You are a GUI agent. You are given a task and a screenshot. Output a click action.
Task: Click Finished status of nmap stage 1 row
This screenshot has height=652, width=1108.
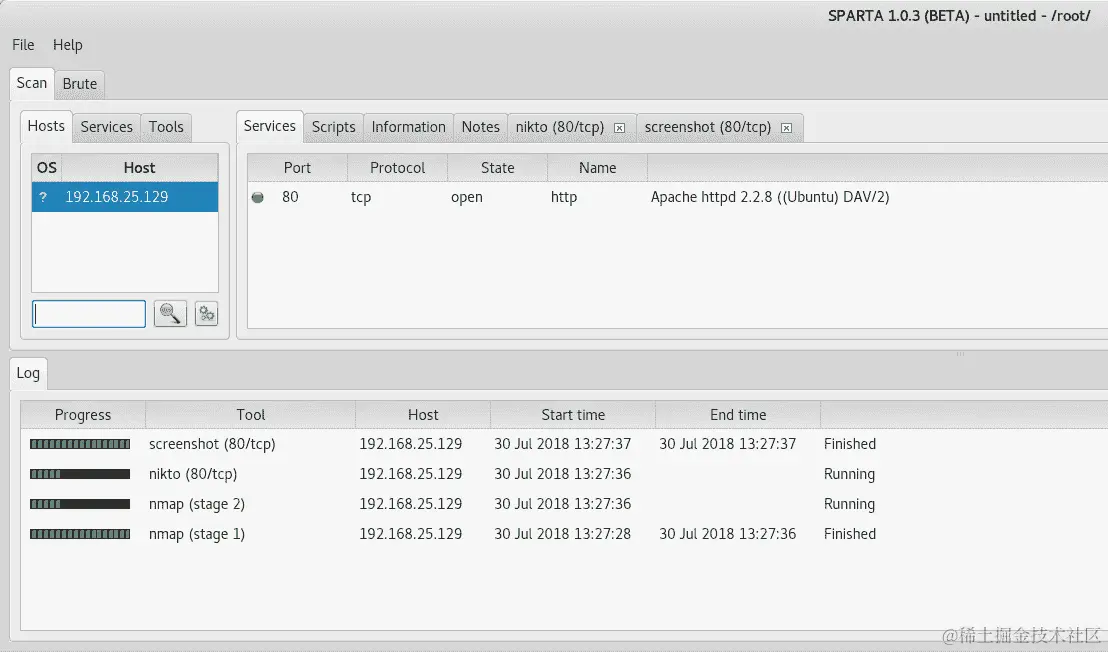click(x=850, y=534)
